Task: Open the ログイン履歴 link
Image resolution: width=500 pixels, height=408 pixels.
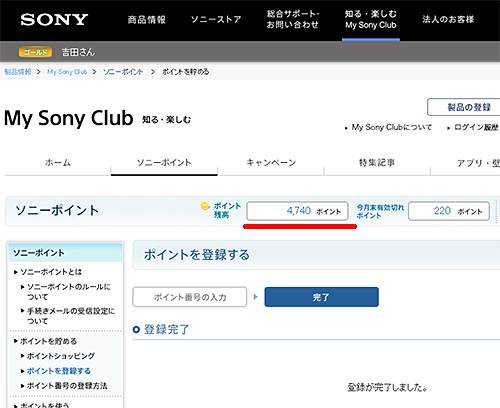Action: pos(476,127)
